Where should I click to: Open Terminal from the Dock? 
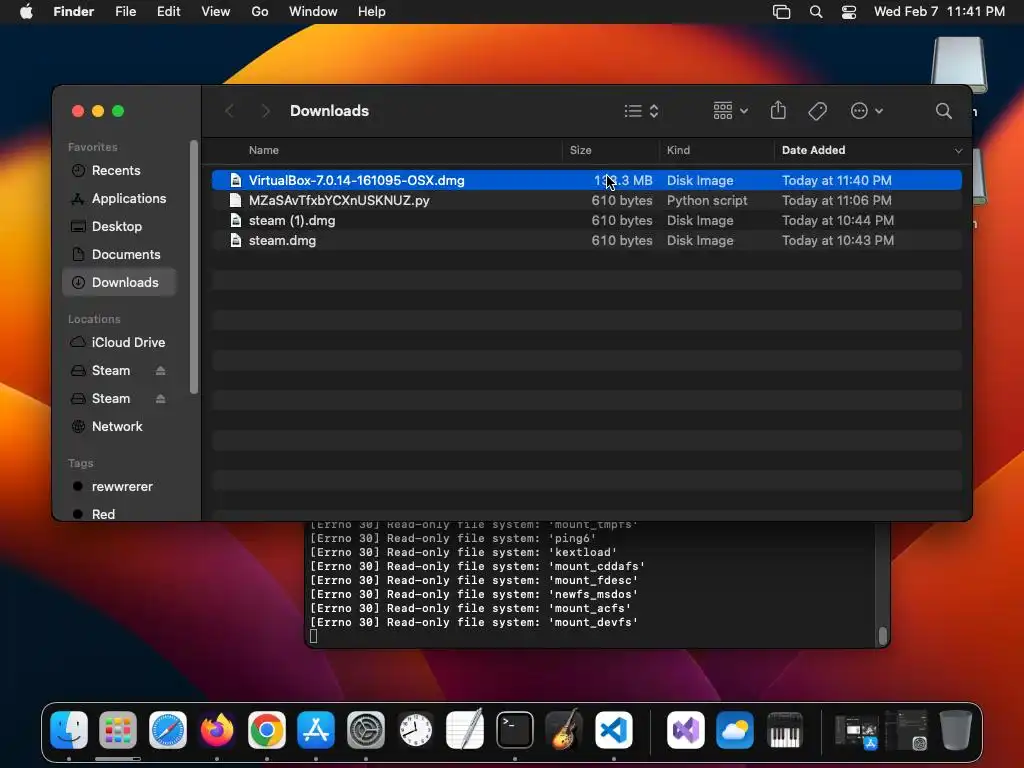click(x=515, y=729)
